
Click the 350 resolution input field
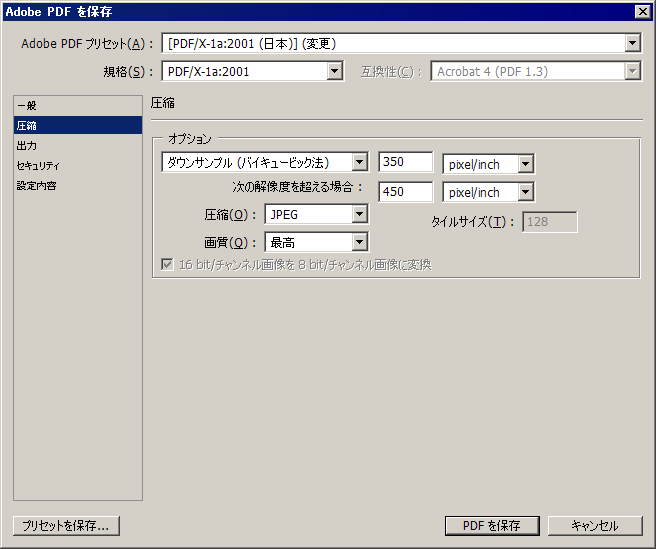point(405,163)
